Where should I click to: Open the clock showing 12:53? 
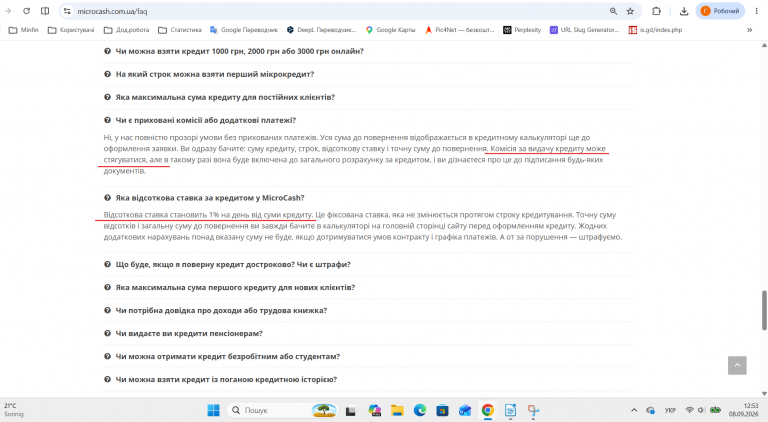[744, 410]
